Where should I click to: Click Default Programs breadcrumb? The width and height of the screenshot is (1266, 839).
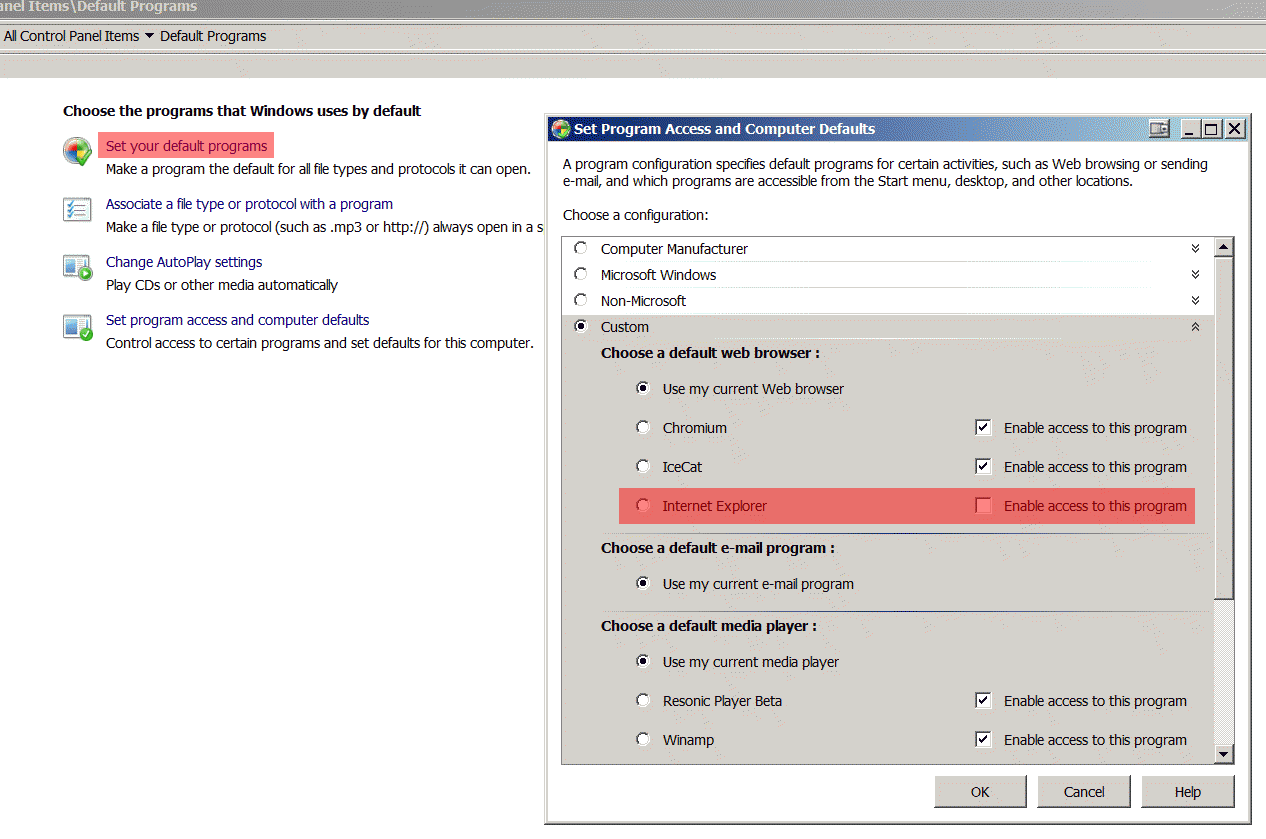[x=213, y=36]
